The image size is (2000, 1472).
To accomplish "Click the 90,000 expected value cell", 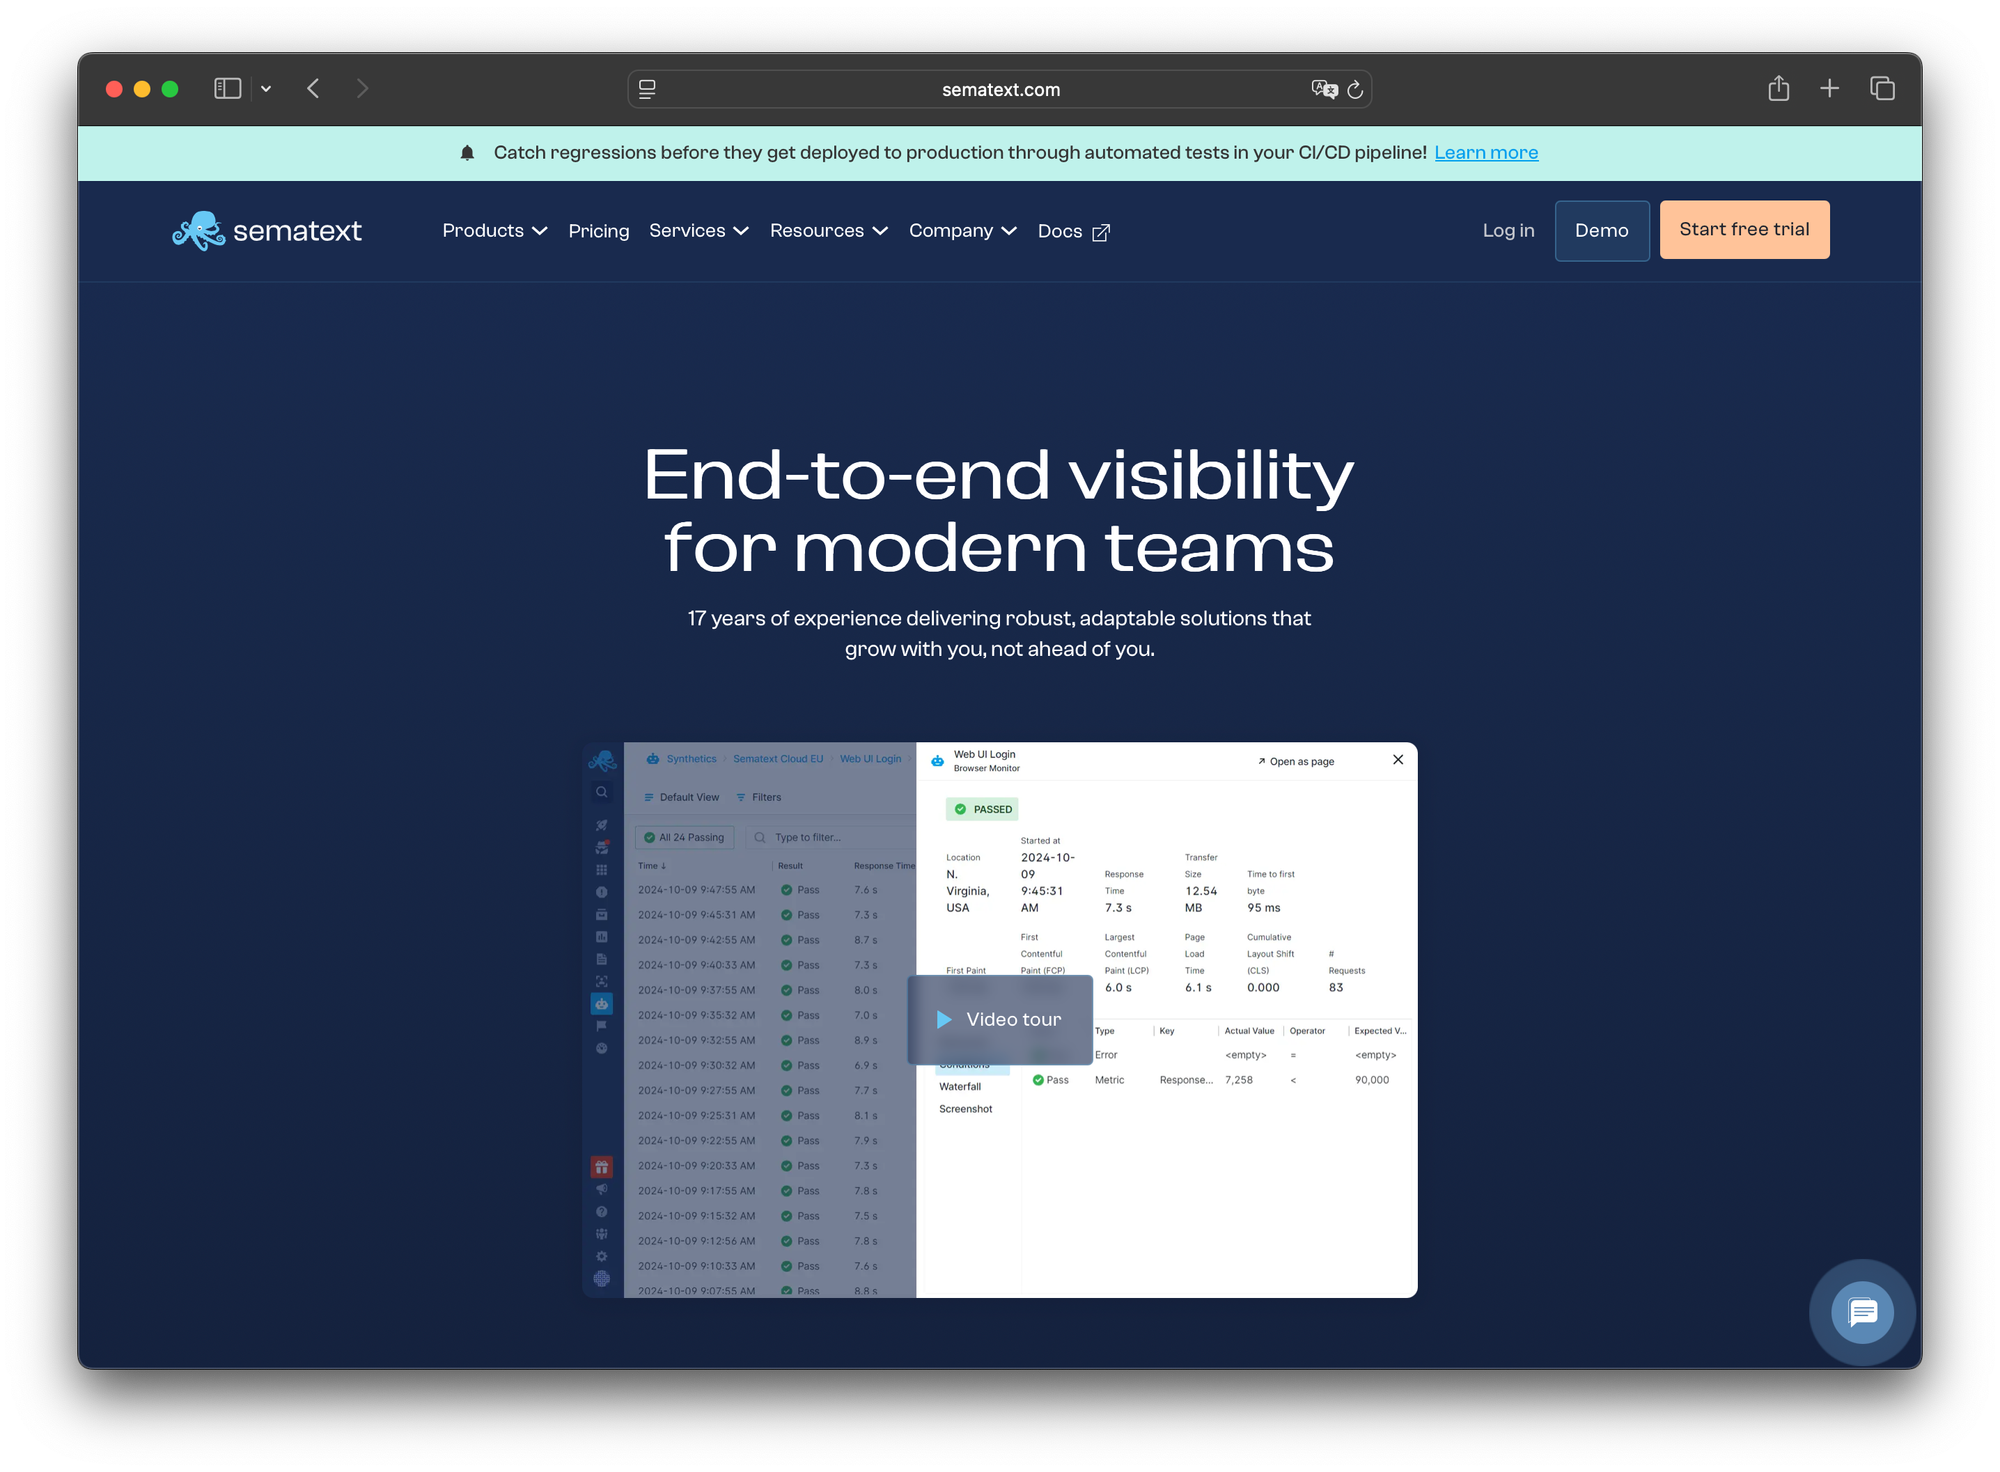I will coord(1372,1080).
